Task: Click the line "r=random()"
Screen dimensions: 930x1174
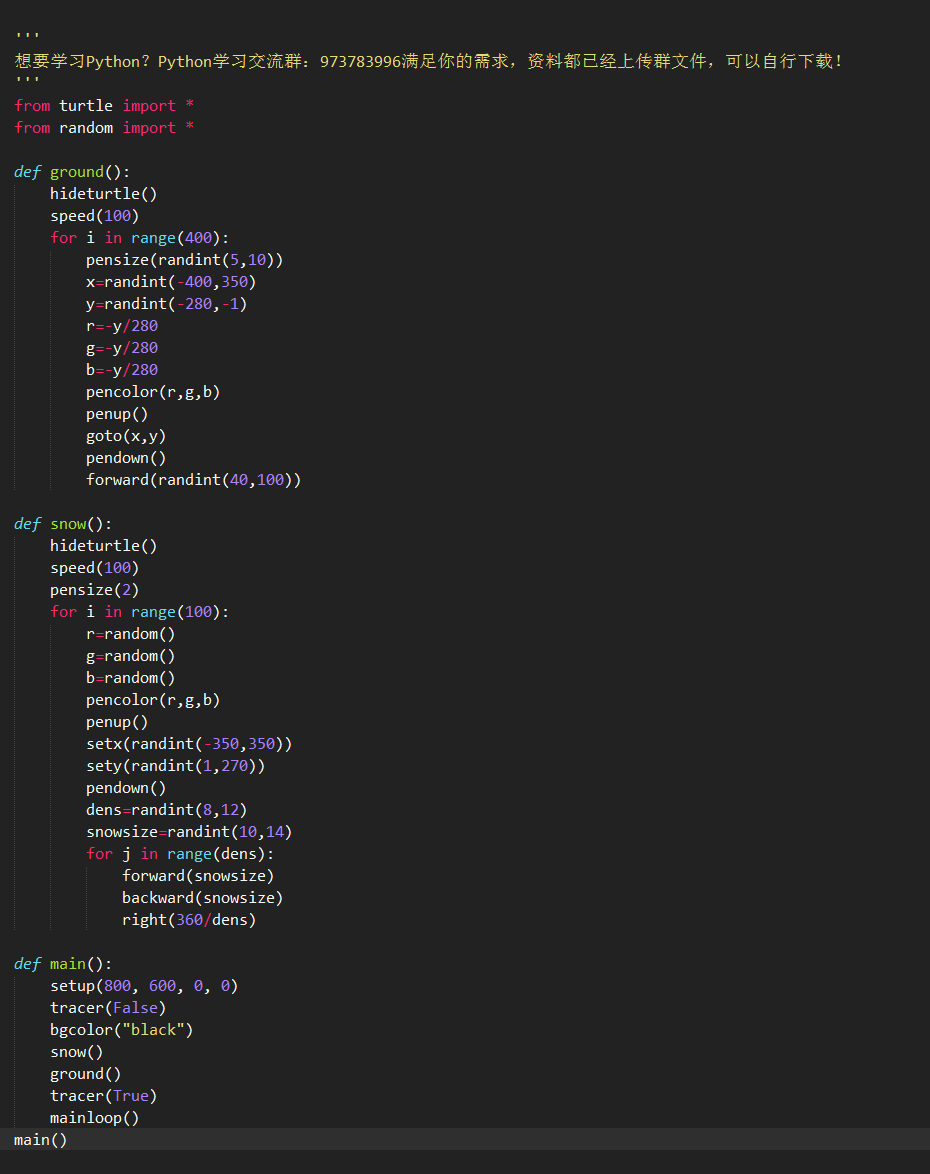Action: tap(130, 634)
